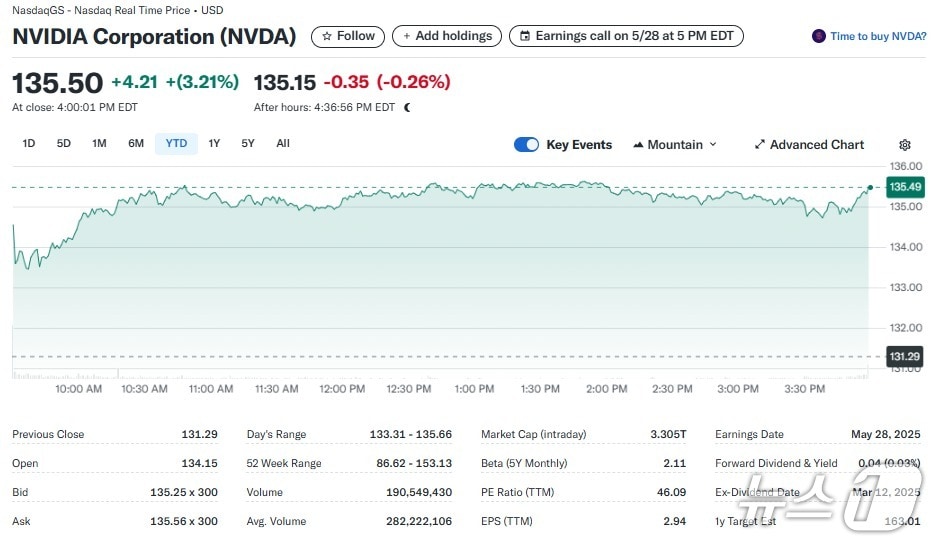Image resolution: width=936 pixels, height=545 pixels.
Task: Click the plus icon in Add holdings
Action: click(x=406, y=36)
